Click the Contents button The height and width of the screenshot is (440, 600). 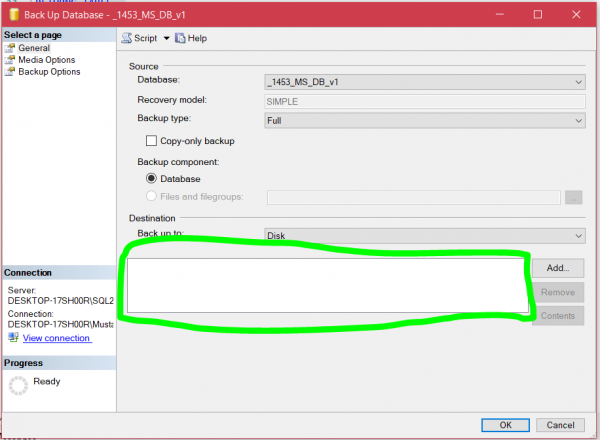click(x=558, y=316)
